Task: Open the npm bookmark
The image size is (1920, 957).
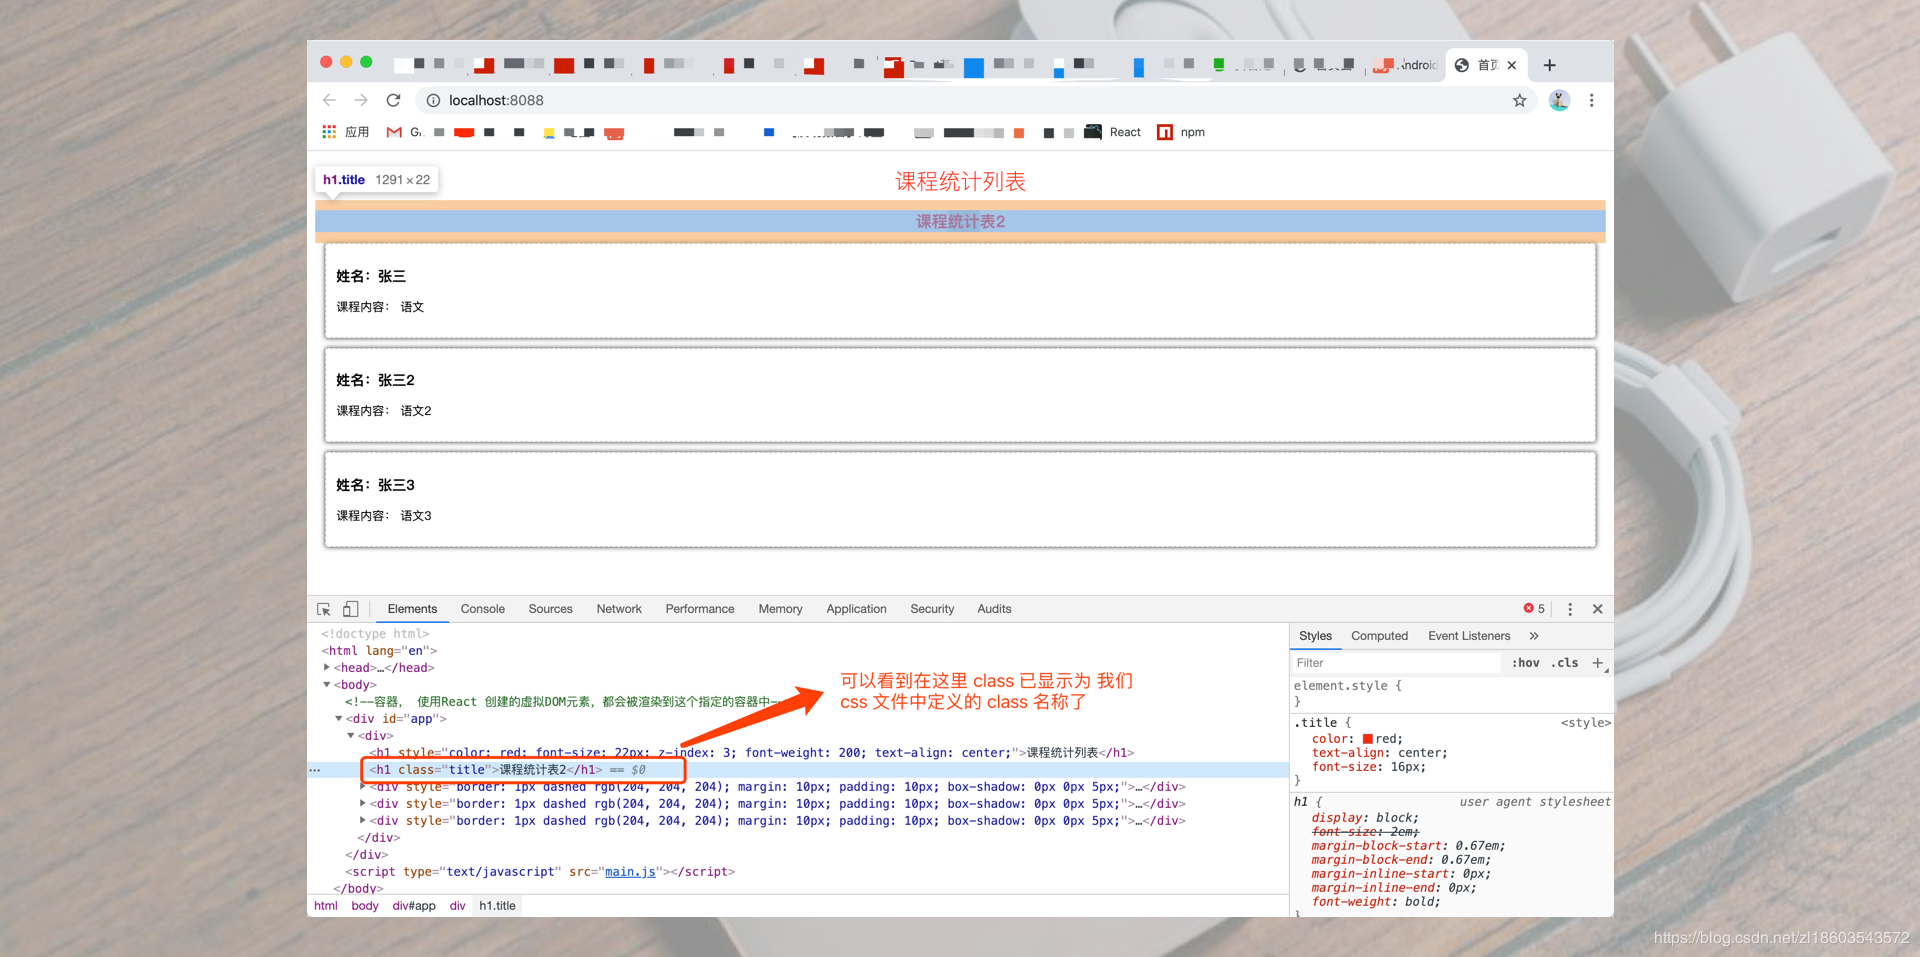Action: coord(1181,132)
